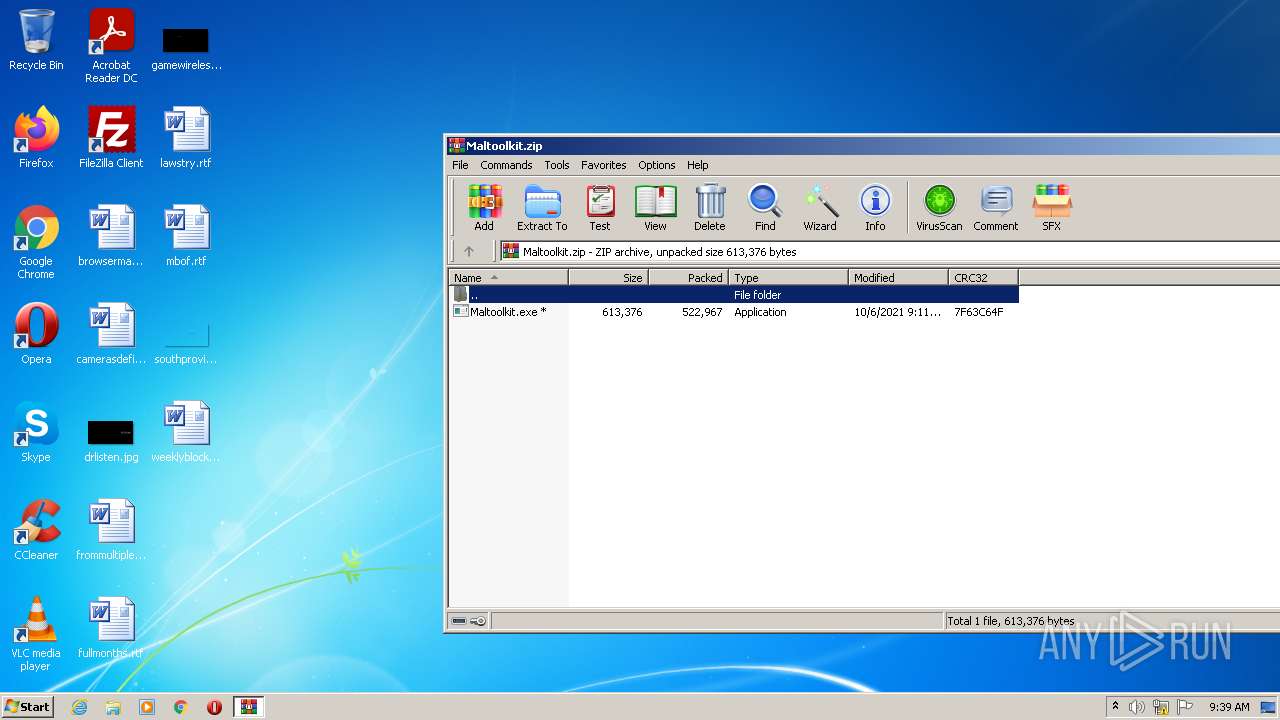1280x720 pixels.
Task: Open the Tools menu
Action: click(557, 165)
